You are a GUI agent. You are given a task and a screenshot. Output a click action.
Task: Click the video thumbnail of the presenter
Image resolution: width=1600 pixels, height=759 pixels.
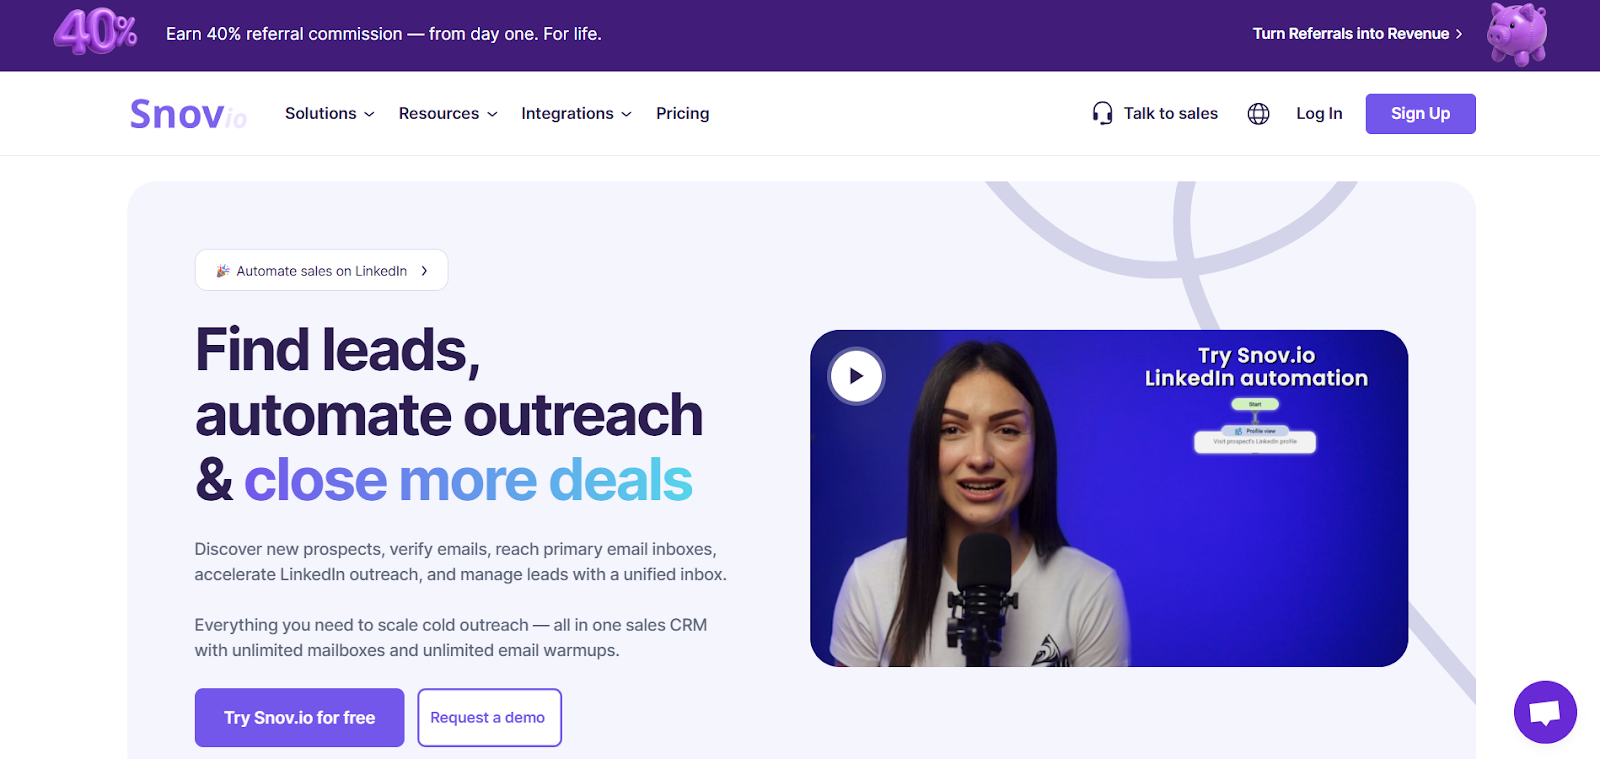[1109, 498]
